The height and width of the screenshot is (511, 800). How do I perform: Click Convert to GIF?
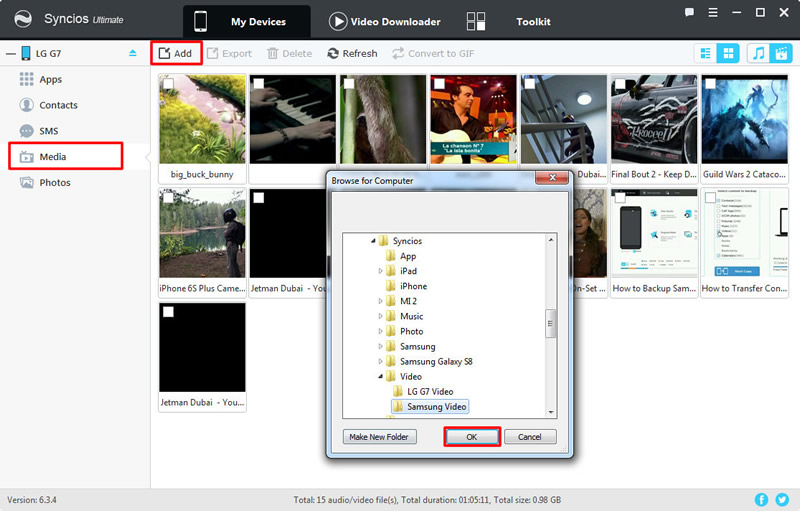[433, 53]
